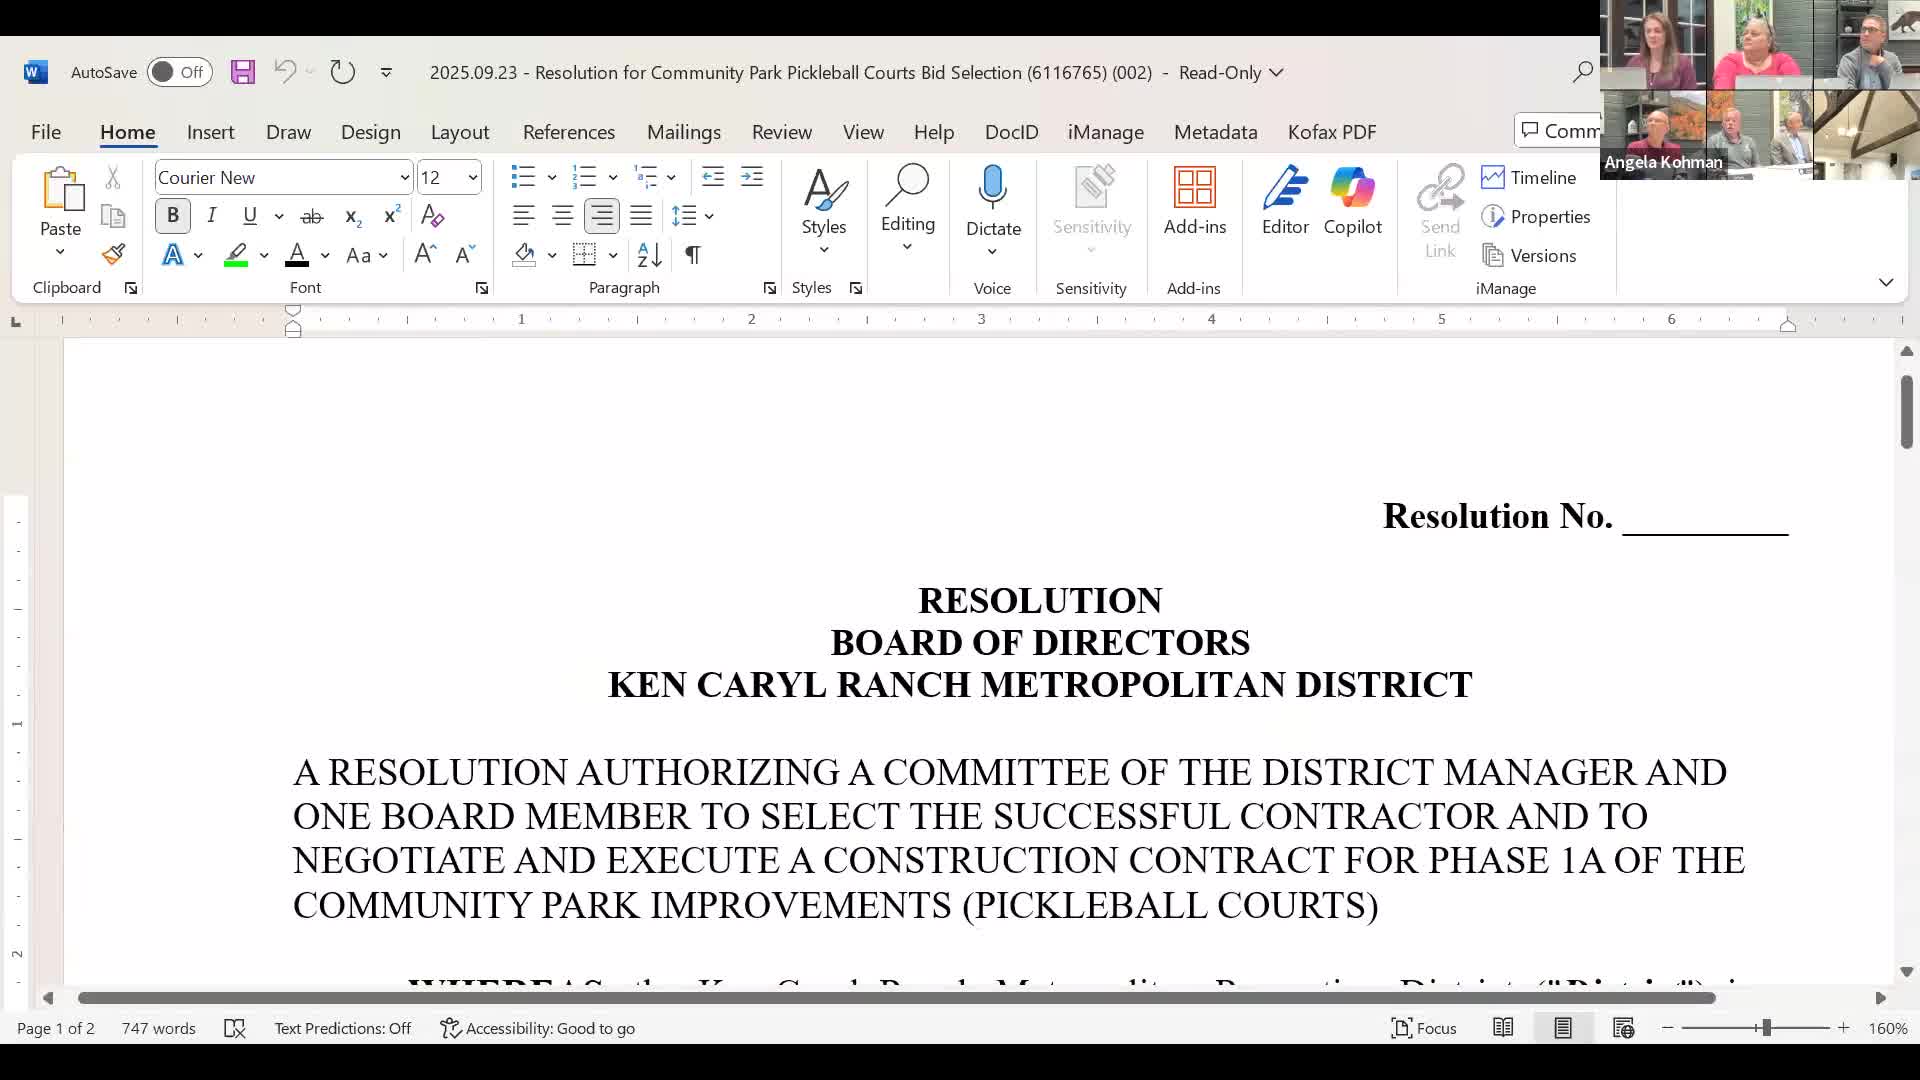Adjust the zoom level slider

point(1766,1028)
